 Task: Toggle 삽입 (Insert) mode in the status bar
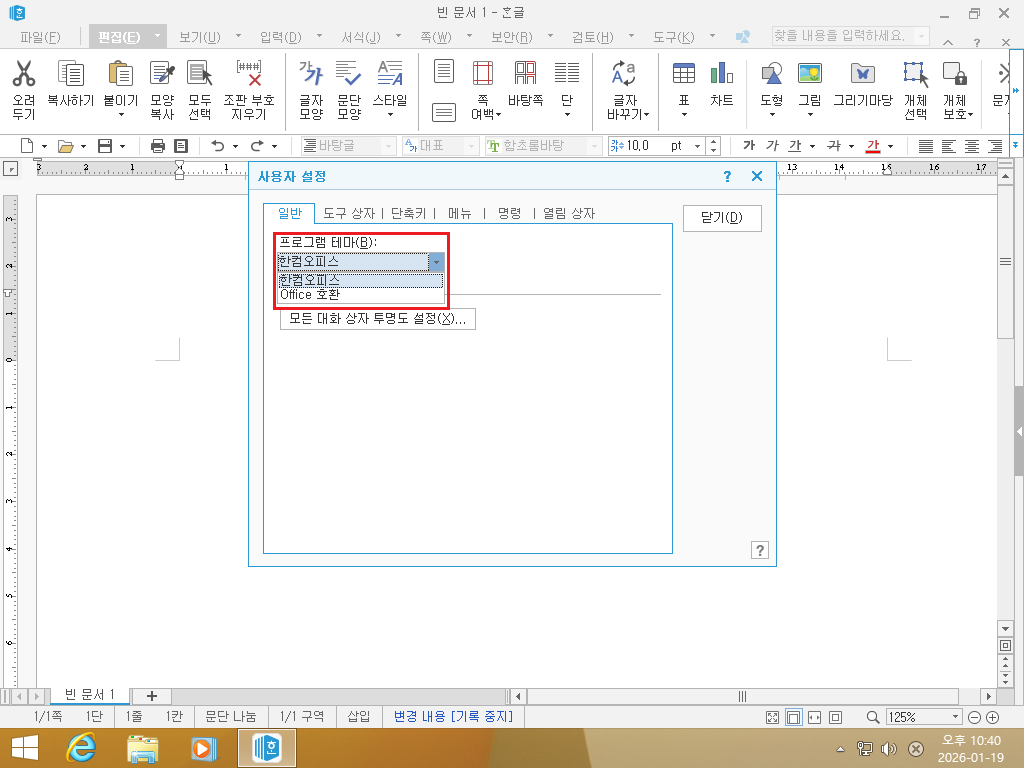(x=358, y=717)
